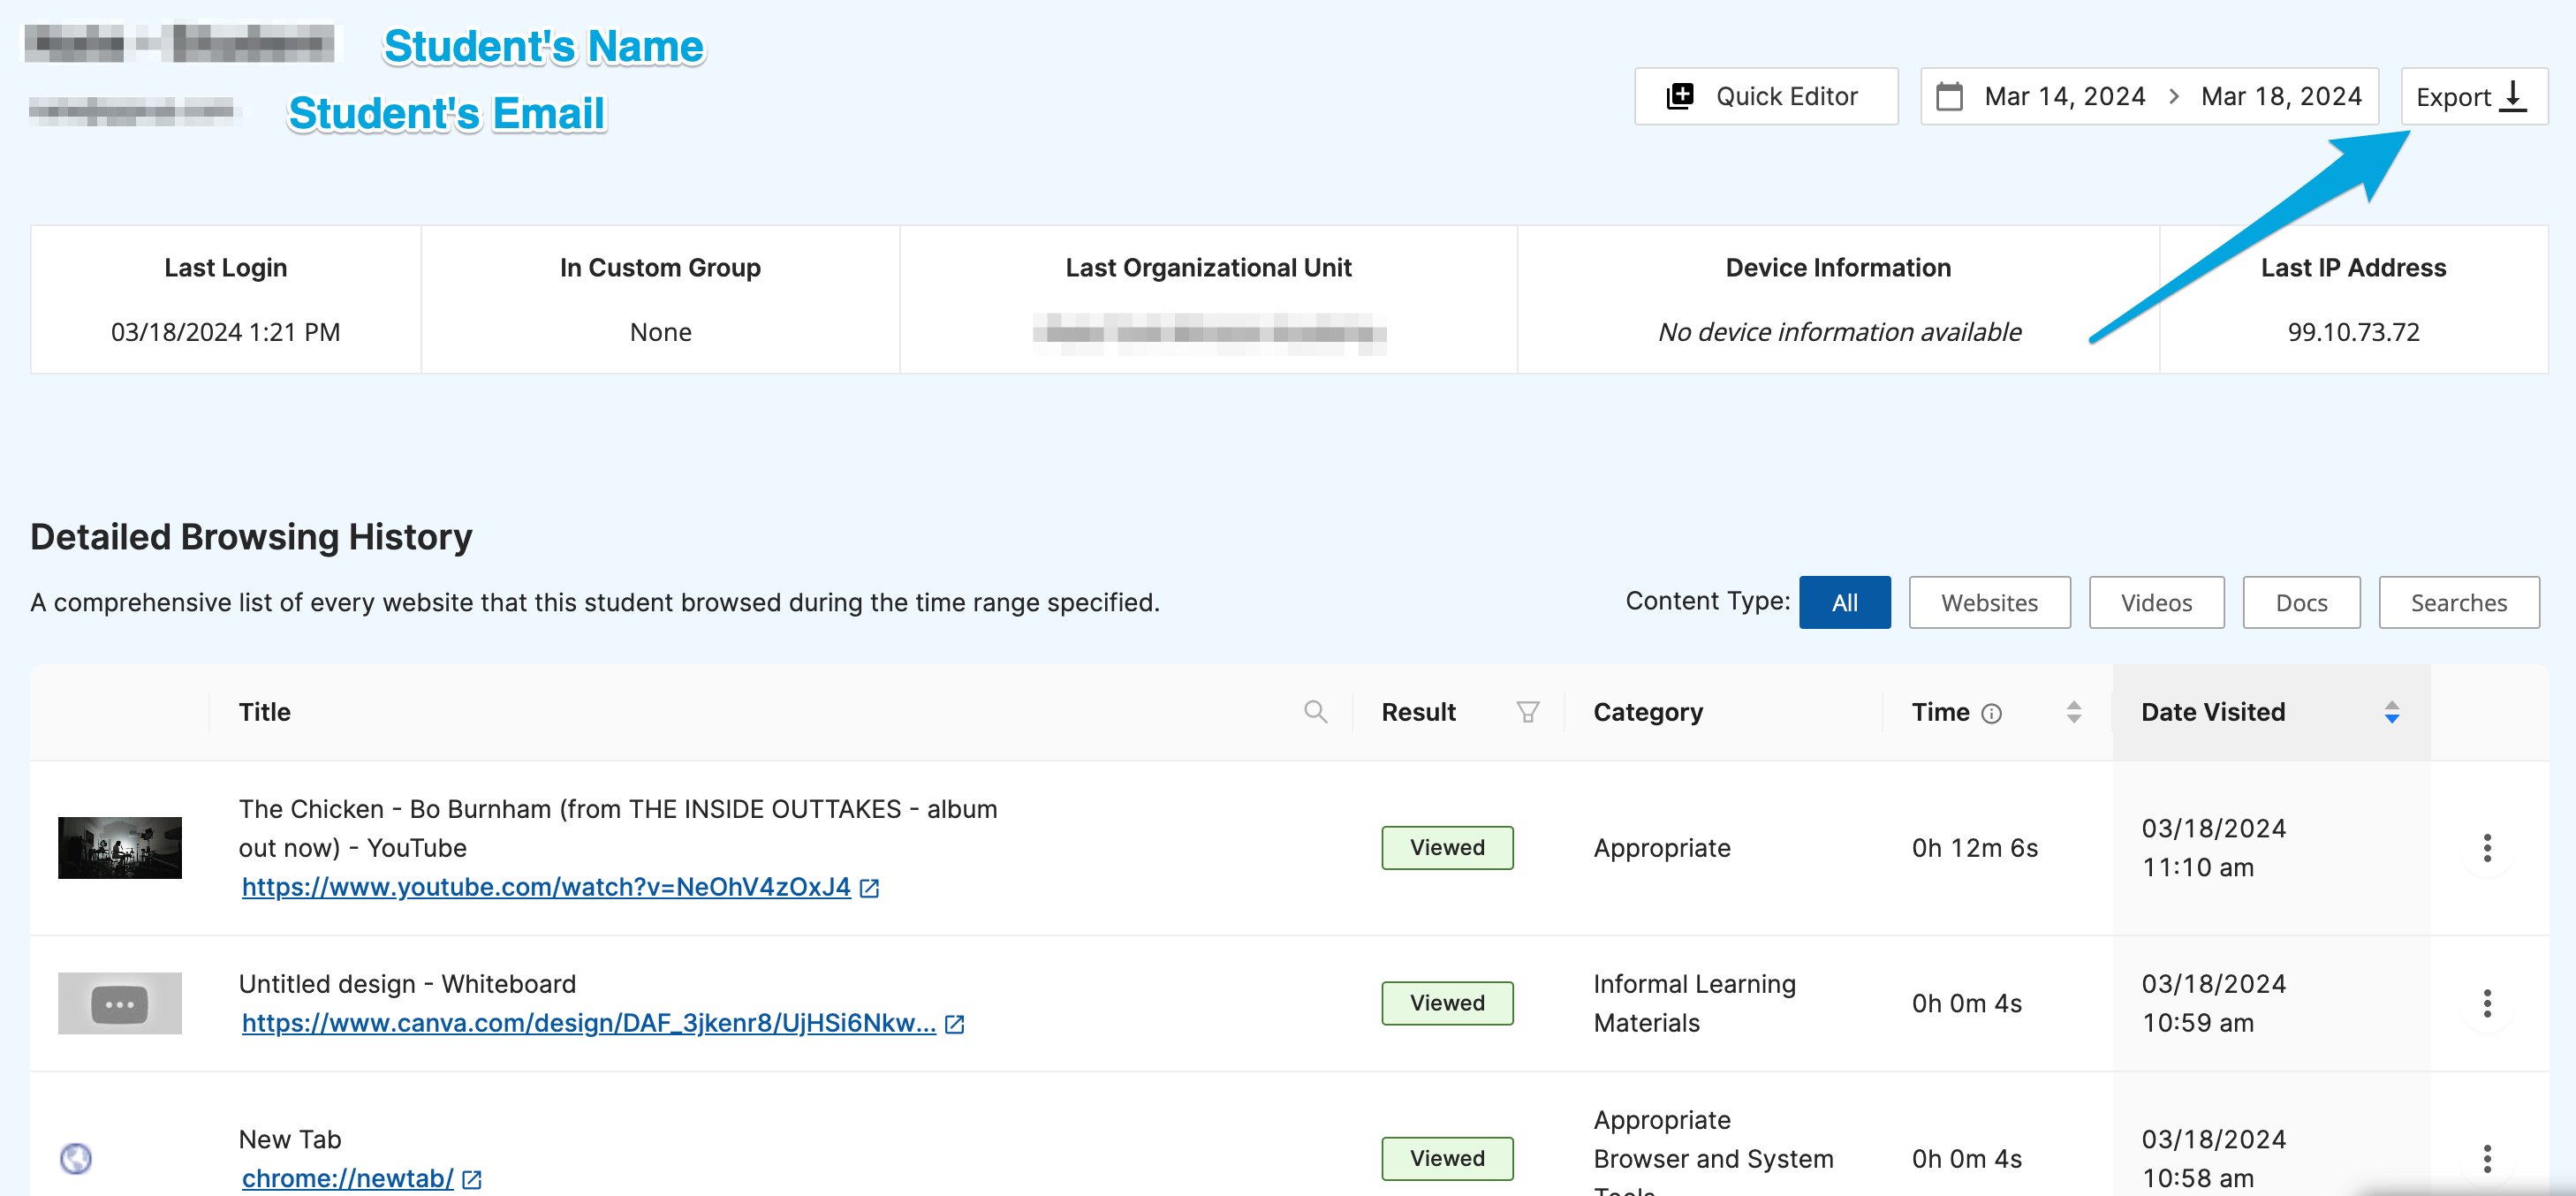This screenshot has height=1196, width=2576.
Task: Select the end date Mar 18, 2024
Action: point(2281,96)
